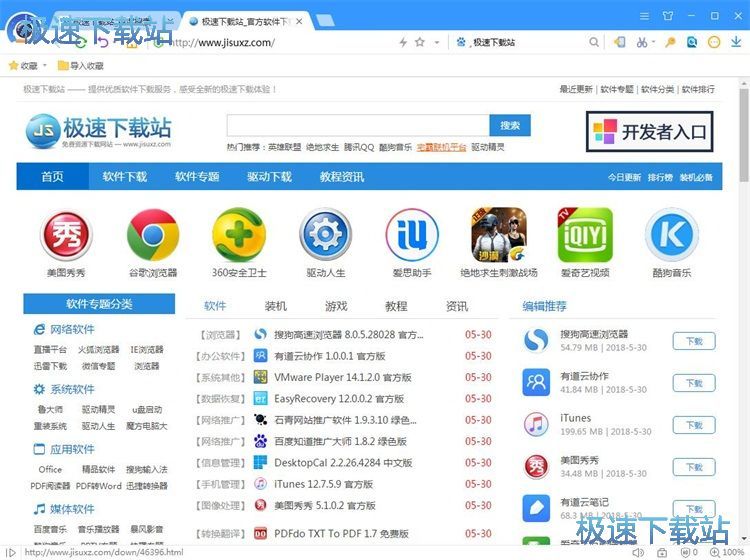Open 百度知道推广大师 1.8.2 绿色版 entry

(340, 441)
